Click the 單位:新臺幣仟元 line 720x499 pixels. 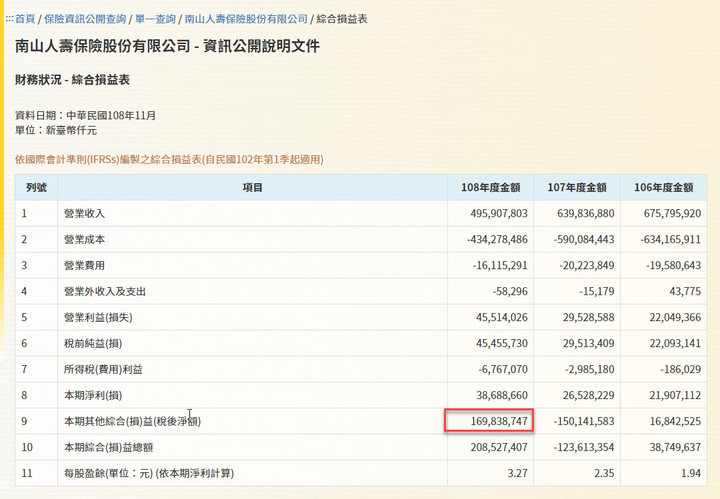click(x=56, y=130)
